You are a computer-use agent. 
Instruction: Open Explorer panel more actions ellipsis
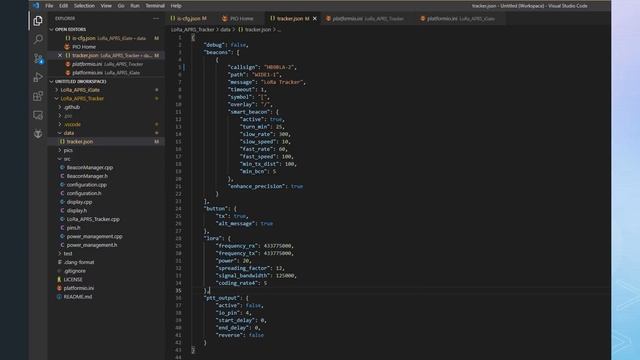coord(156,18)
